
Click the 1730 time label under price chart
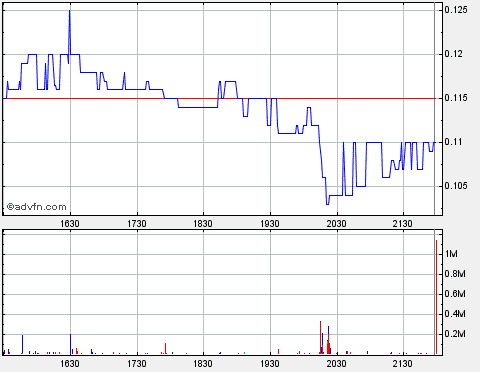tap(137, 224)
